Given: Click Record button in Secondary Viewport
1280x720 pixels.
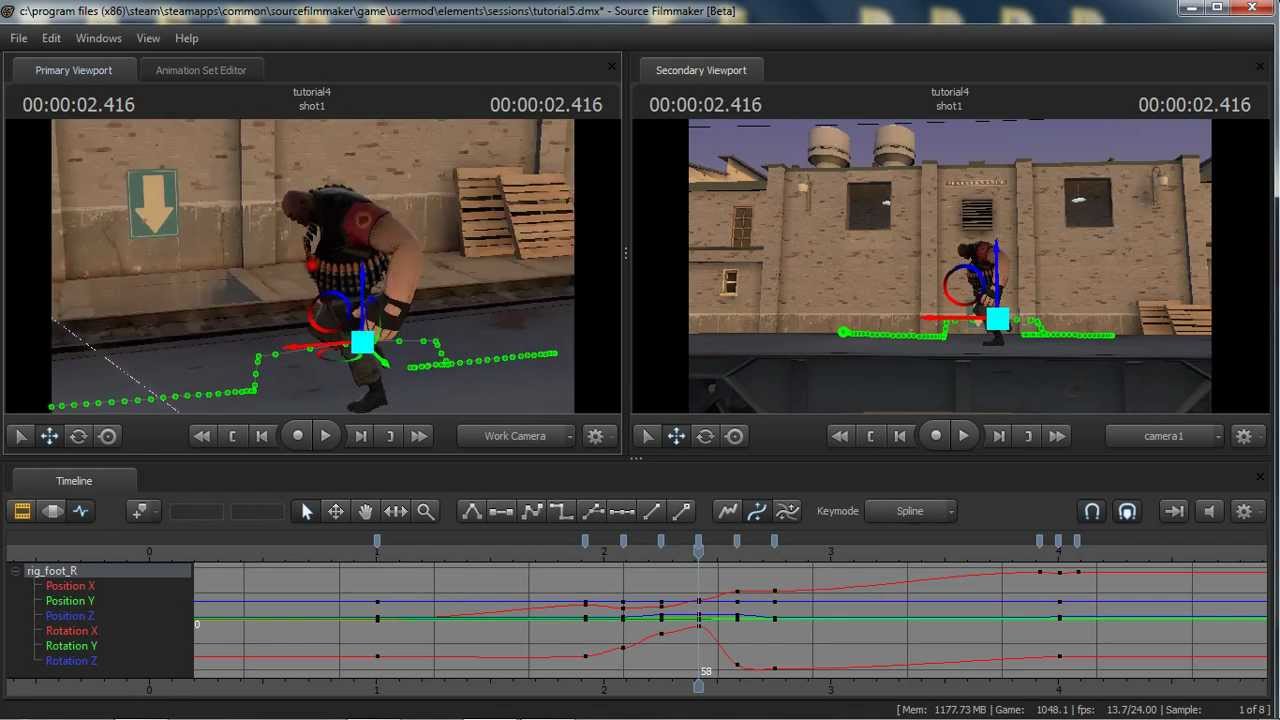Looking at the screenshot, I should pos(935,436).
